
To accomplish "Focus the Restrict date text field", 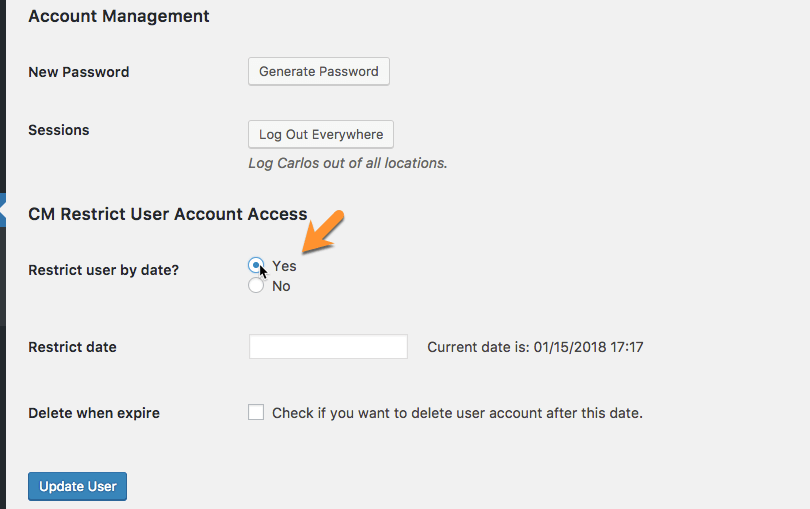I will [328, 347].
